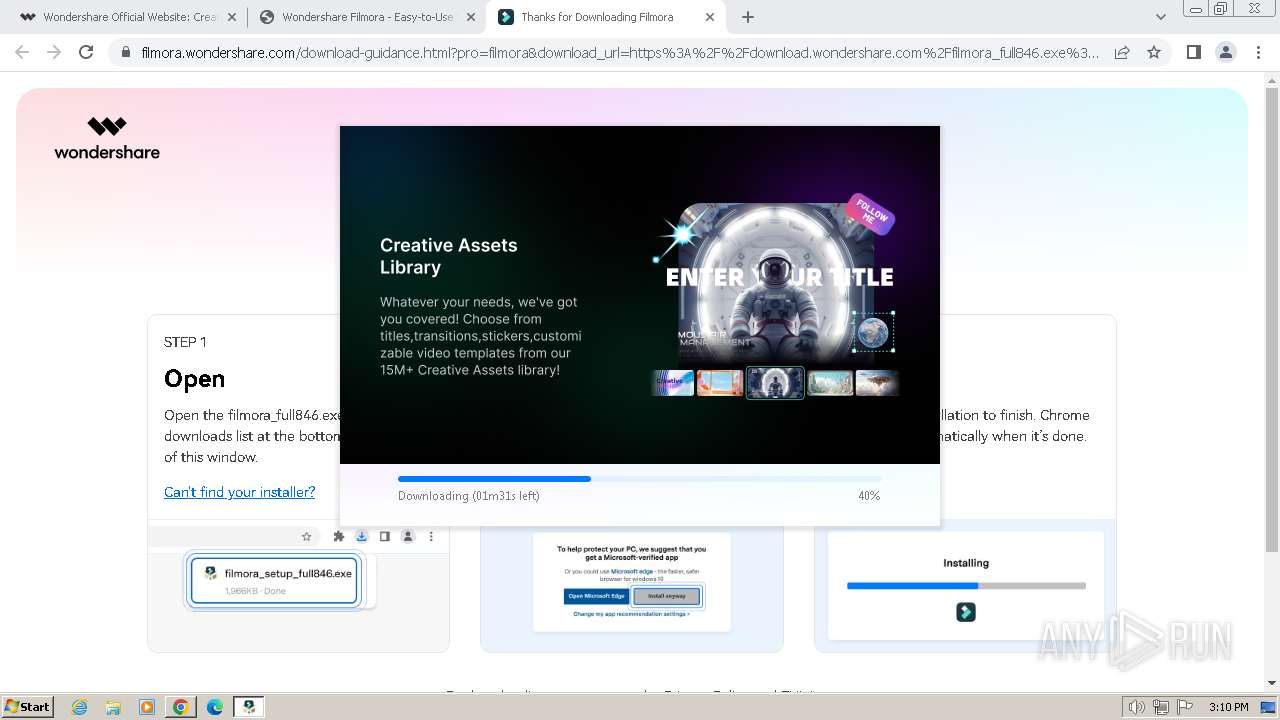Click Change my app recommendation settings link

(x=631, y=614)
